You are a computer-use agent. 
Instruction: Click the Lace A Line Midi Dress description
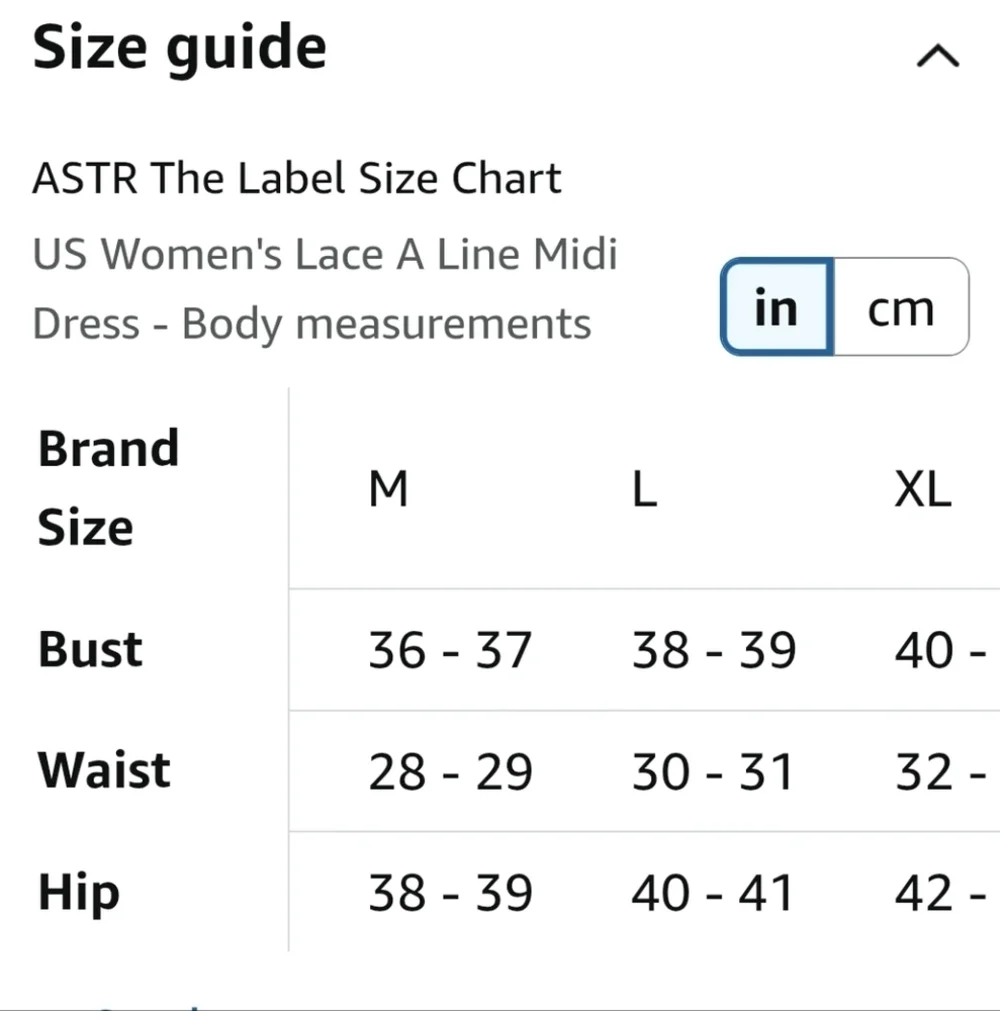pyautogui.click(x=324, y=288)
